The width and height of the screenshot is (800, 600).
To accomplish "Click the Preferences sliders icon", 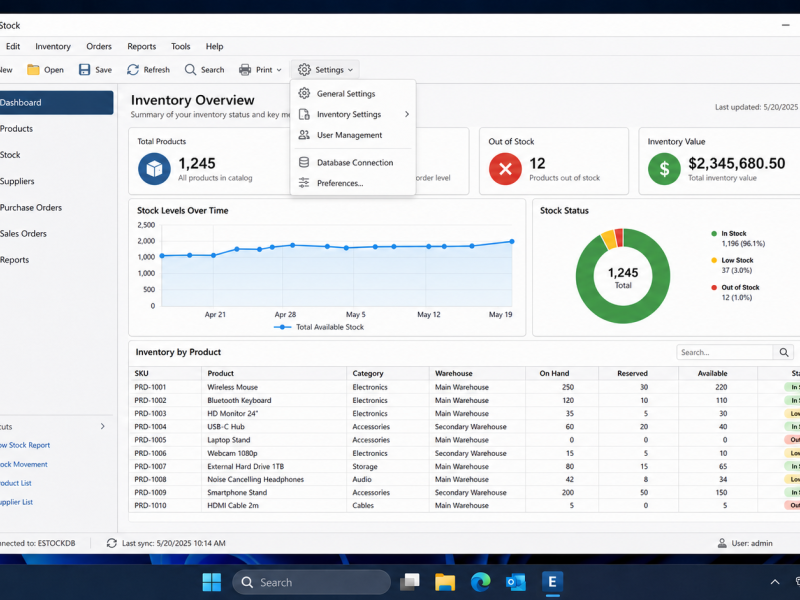I will (x=304, y=183).
